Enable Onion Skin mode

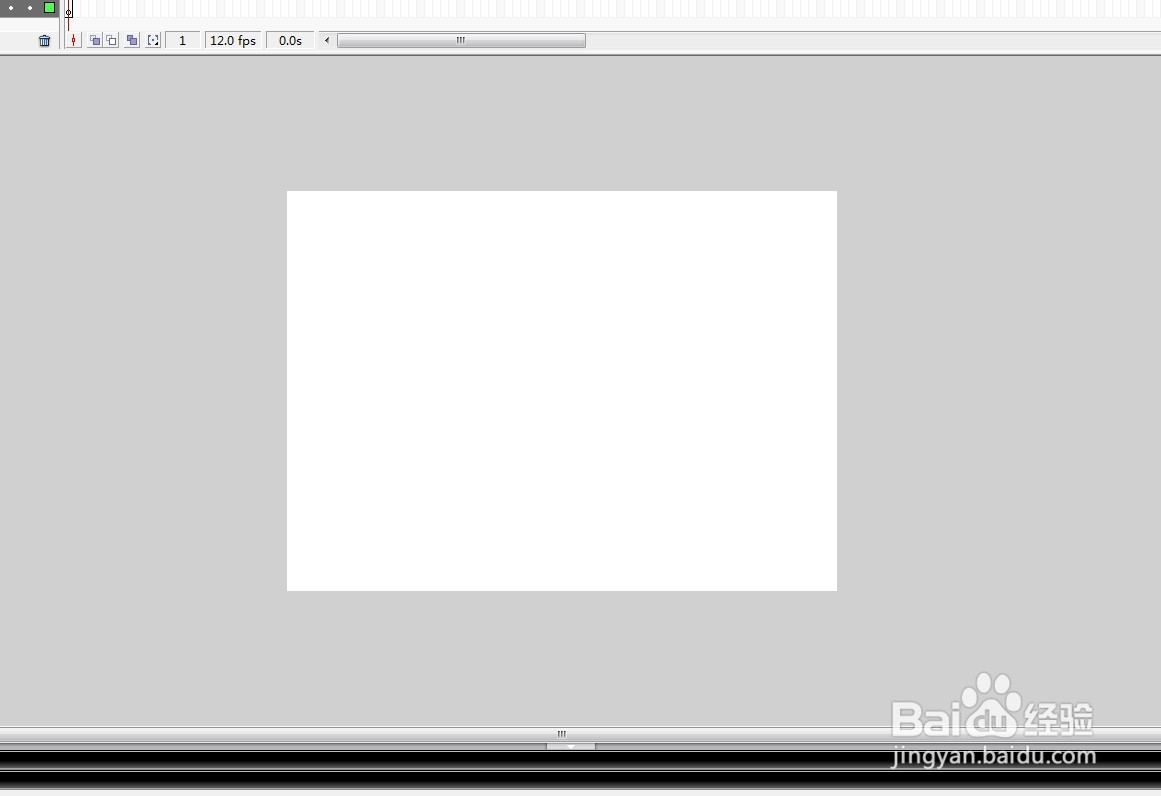(x=95, y=41)
